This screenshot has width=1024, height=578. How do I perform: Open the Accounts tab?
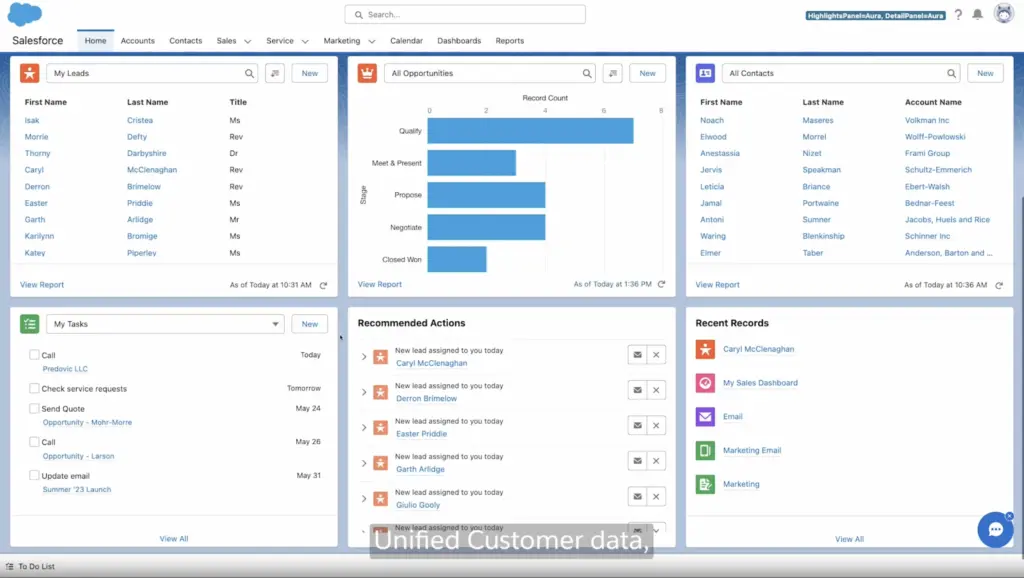pyautogui.click(x=138, y=40)
